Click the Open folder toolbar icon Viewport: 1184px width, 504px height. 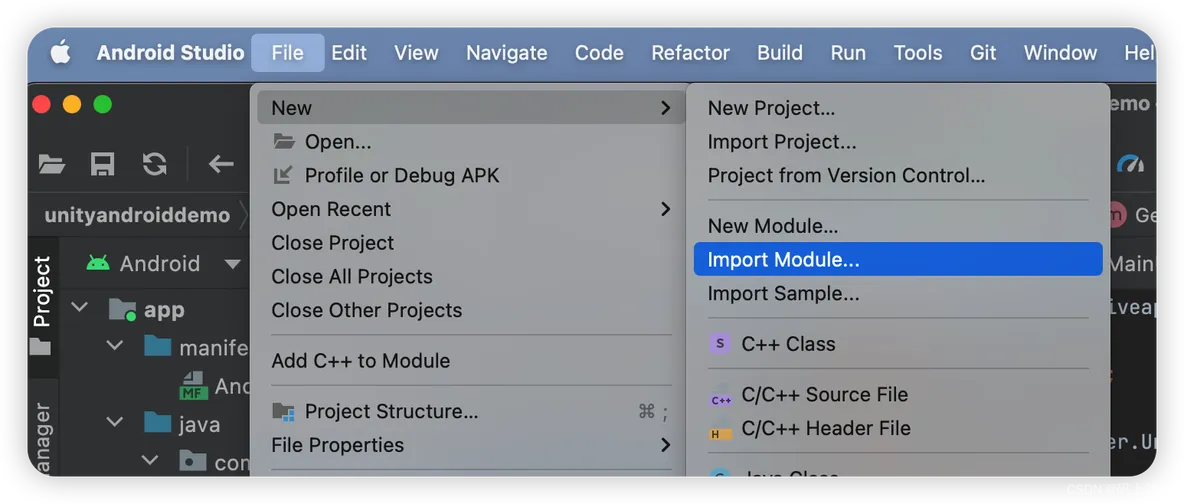(x=51, y=164)
